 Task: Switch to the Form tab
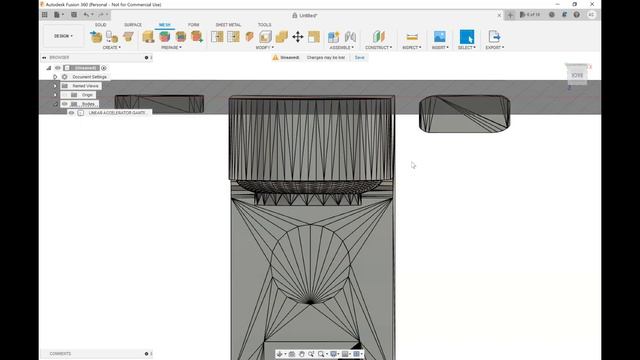(x=193, y=25)
